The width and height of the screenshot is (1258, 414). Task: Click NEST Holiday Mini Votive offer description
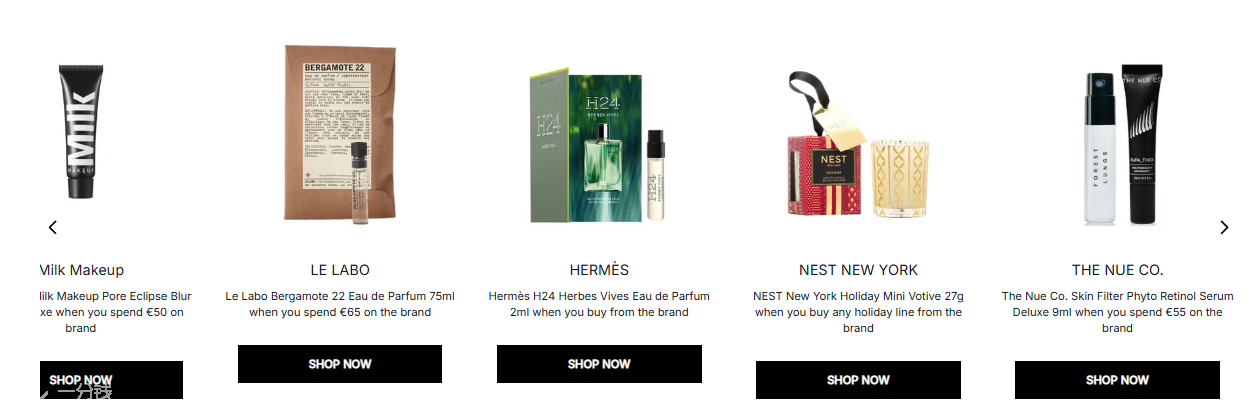coord(858,312)
